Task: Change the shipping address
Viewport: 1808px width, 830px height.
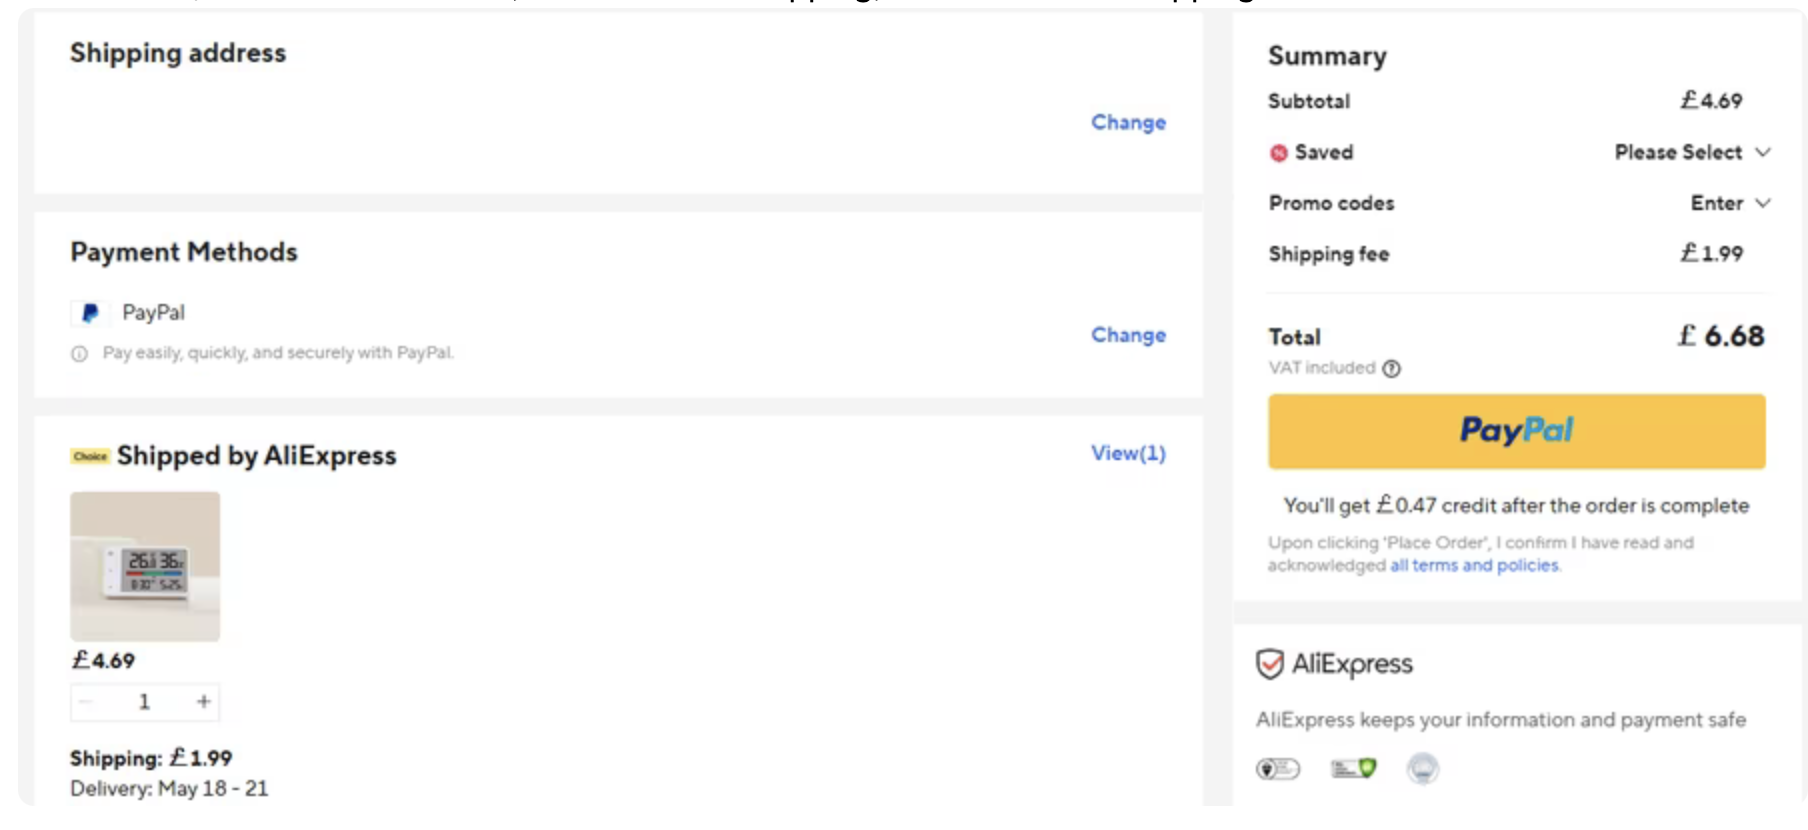Action: (x=1128, y=122)
